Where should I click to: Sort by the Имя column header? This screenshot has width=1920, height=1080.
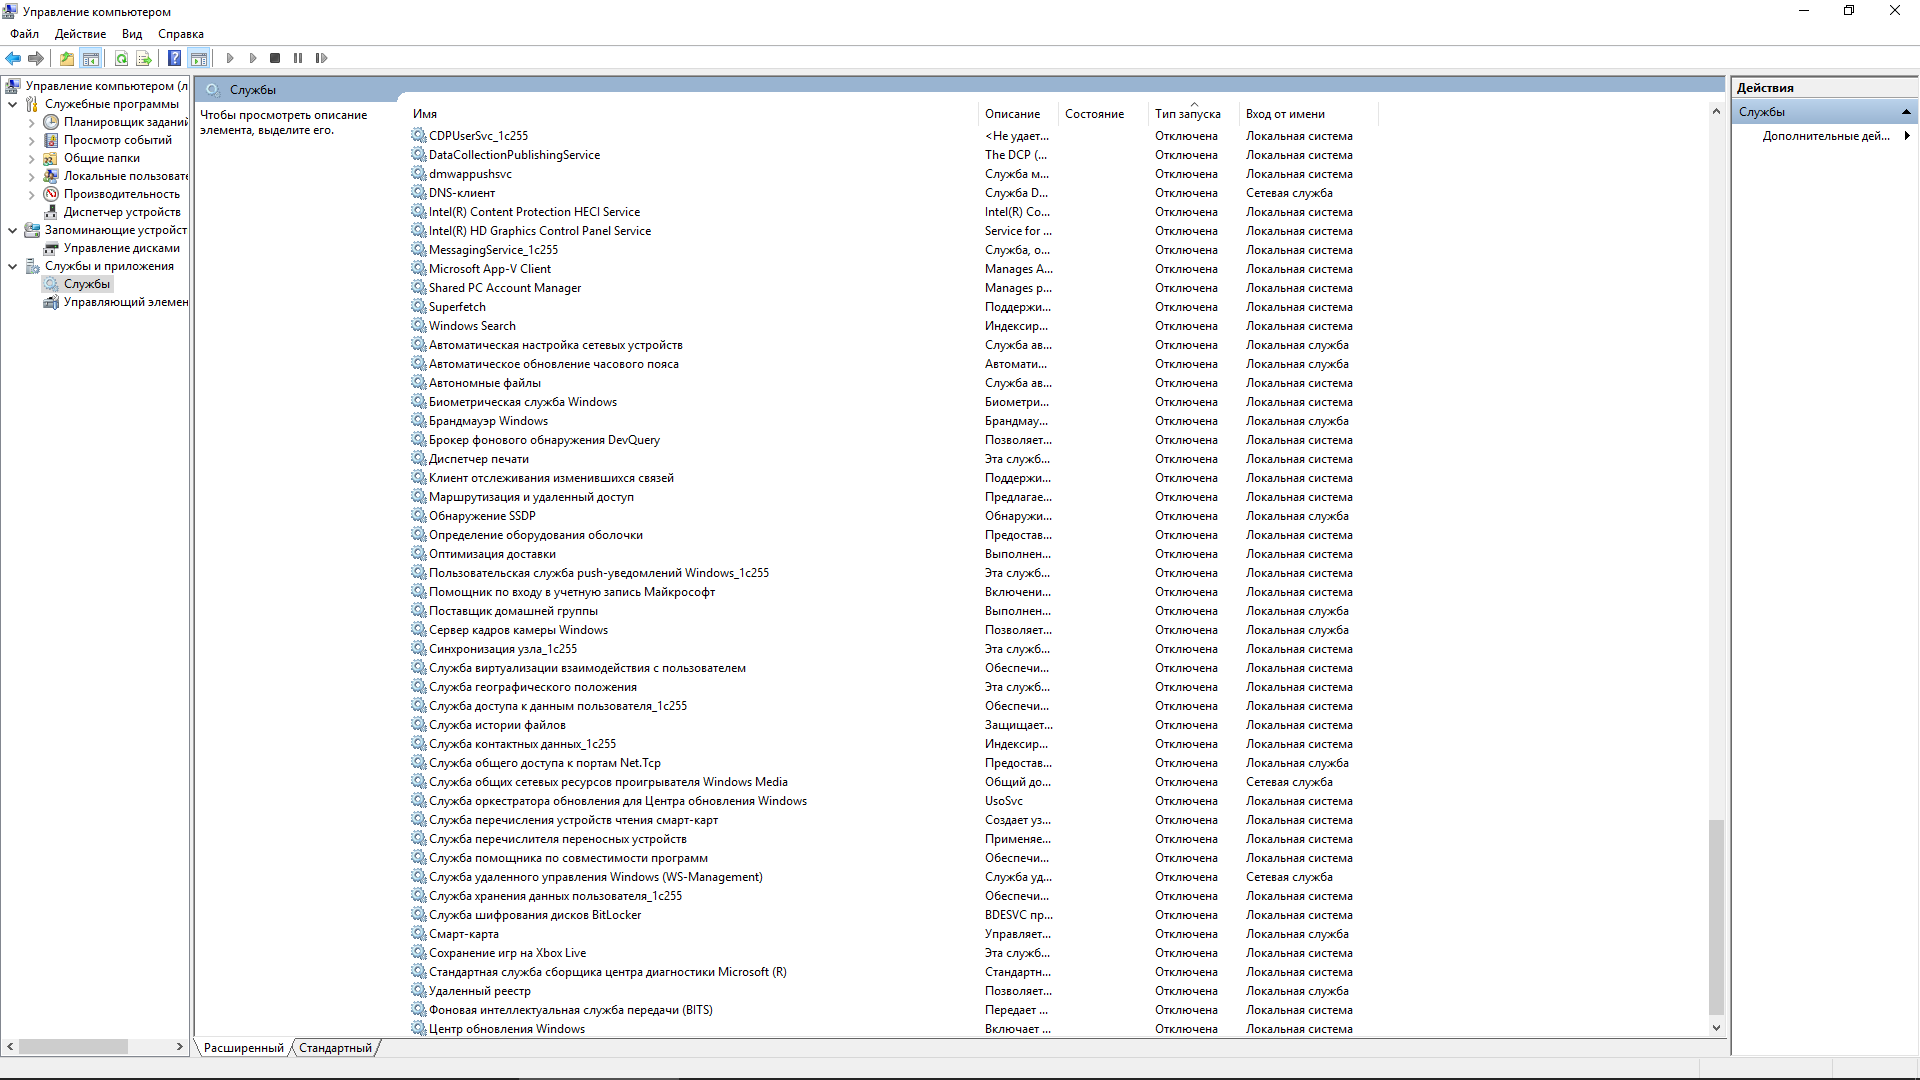pos(692,114)
